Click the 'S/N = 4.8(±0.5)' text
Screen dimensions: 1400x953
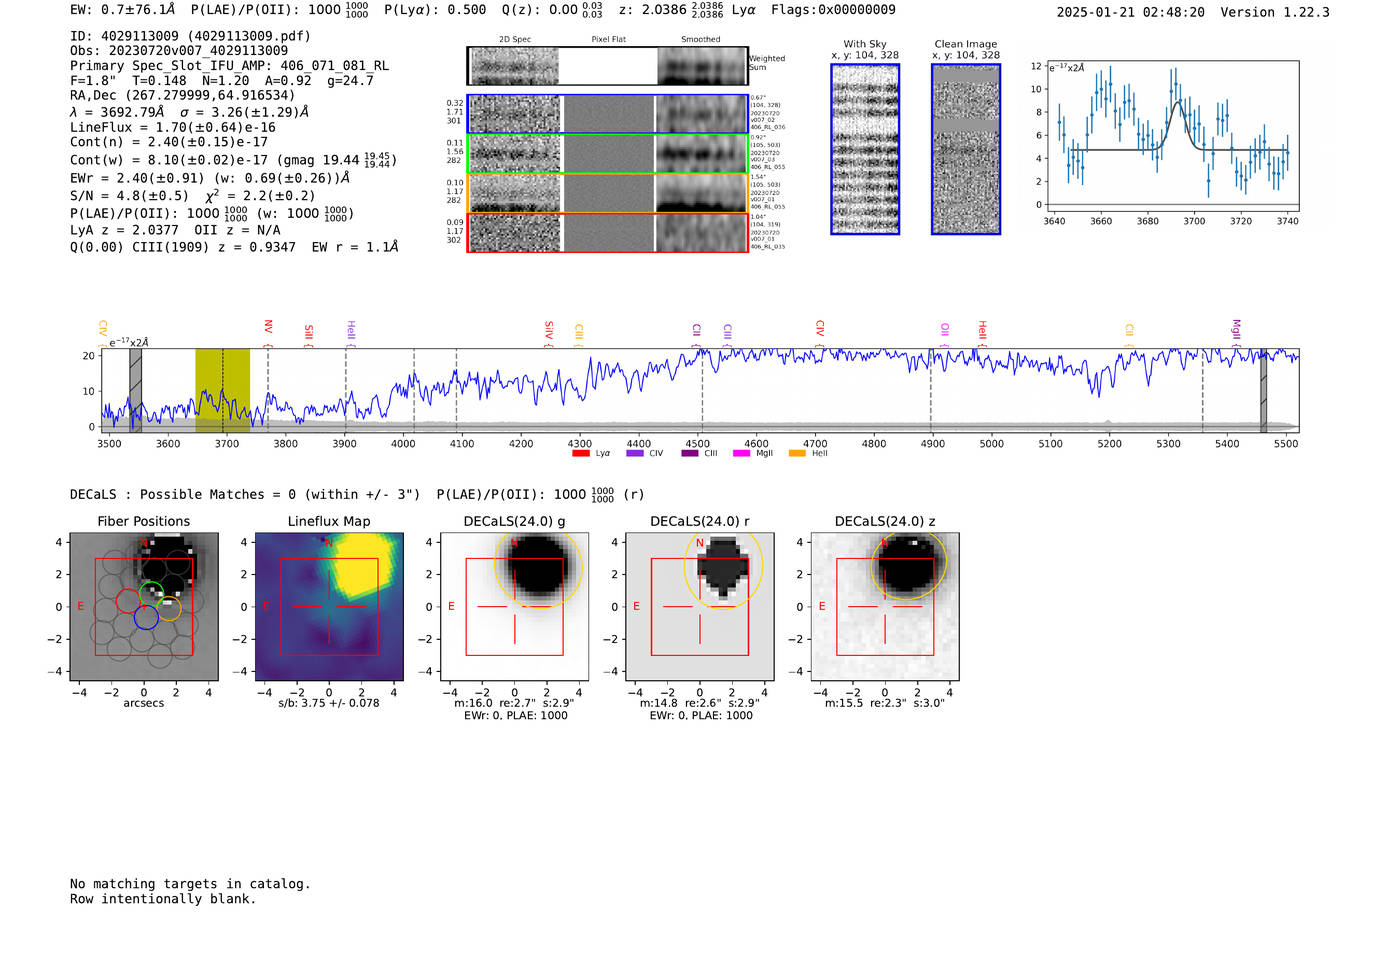coord(129,196)
